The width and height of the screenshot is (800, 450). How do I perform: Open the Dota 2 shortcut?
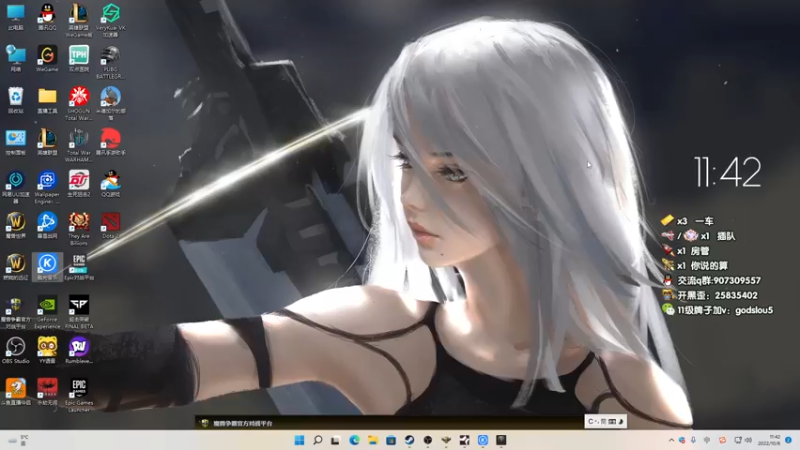point(111,225)
